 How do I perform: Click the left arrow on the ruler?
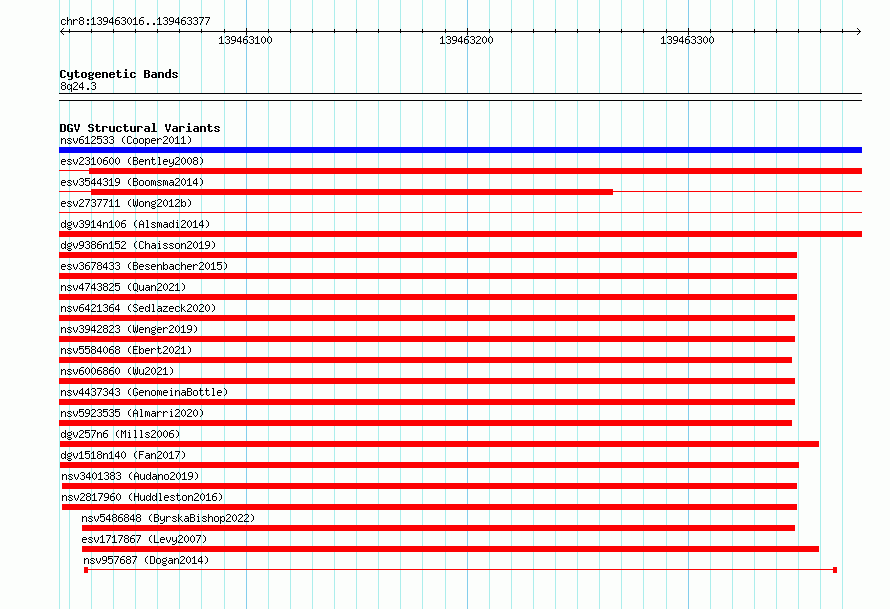tap(62, 31)
